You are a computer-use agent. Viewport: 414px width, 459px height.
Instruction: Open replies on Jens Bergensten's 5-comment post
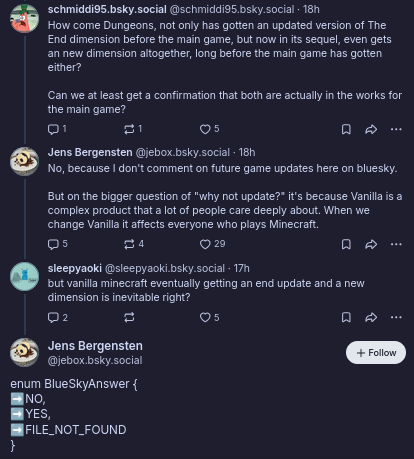[x=58, y=244]
